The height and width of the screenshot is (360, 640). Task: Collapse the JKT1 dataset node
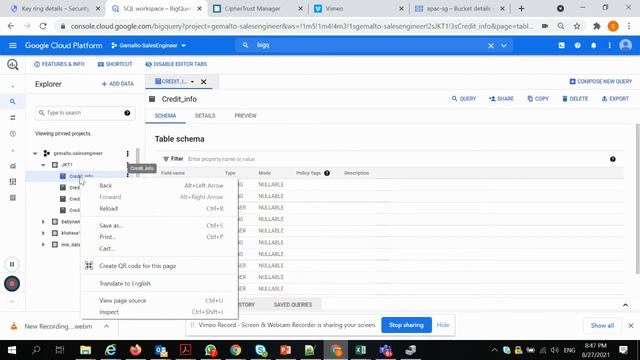click(x=43, y=165)
